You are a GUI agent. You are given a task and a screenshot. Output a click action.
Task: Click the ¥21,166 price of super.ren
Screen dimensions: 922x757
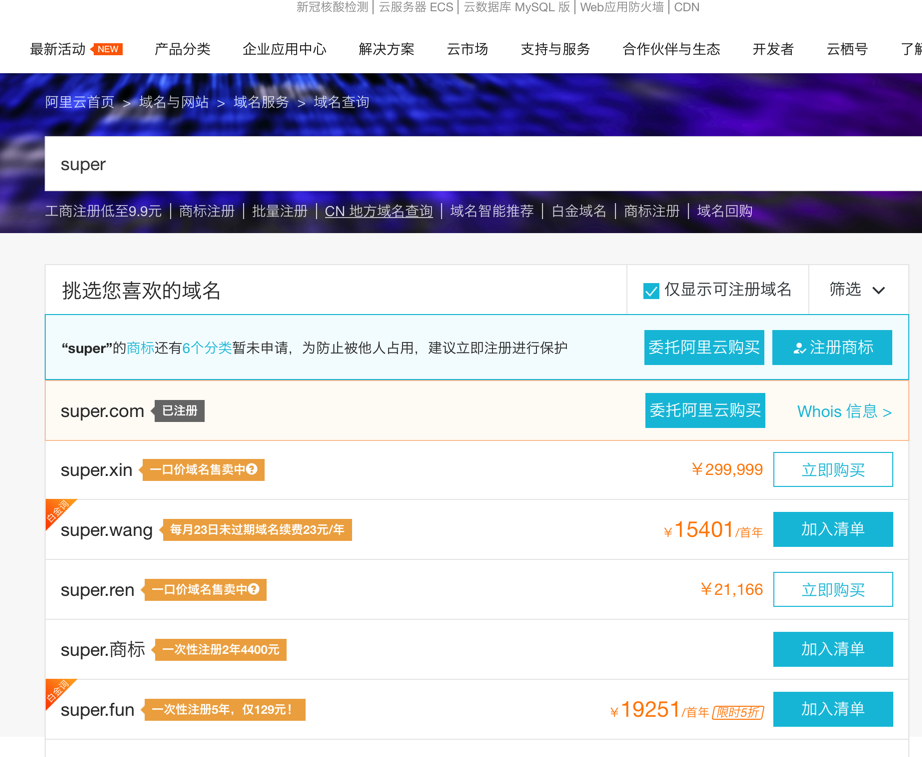tap(732, 589)
